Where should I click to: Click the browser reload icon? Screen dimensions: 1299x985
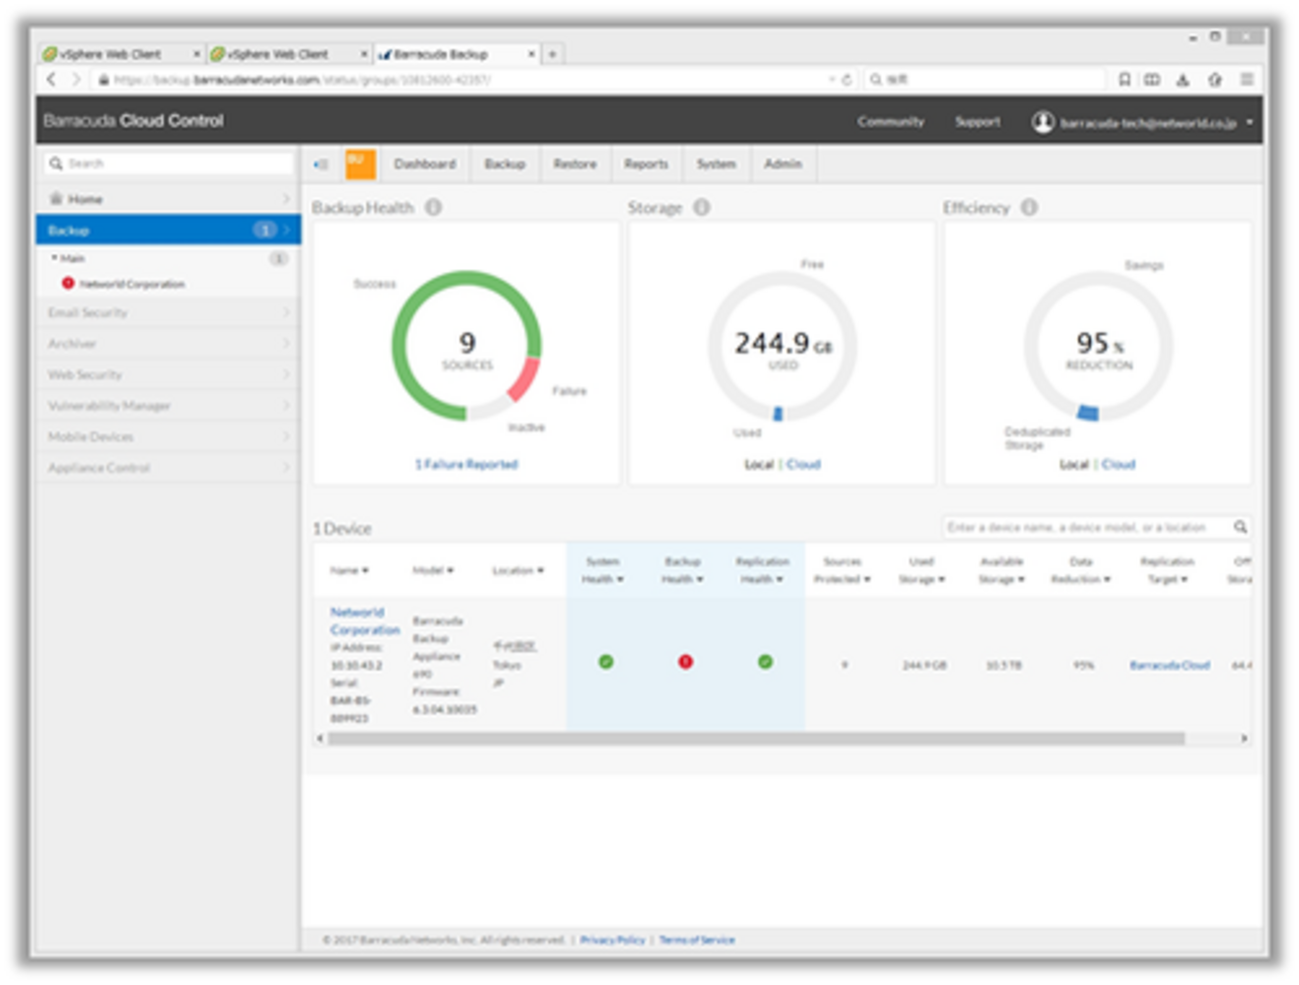(847, 79)
